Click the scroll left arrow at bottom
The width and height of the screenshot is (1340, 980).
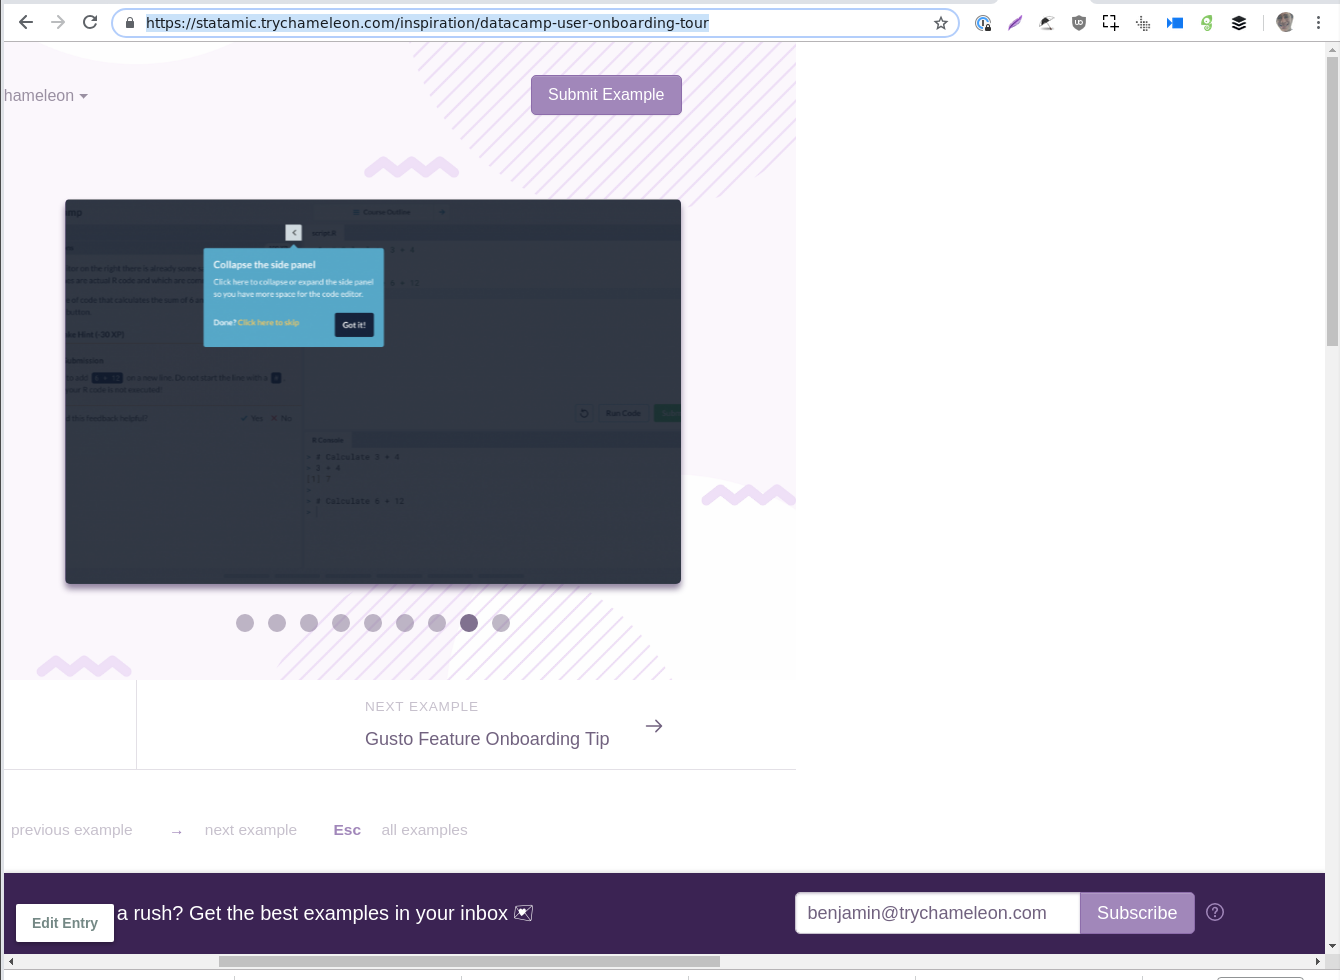tap(10, 962)
